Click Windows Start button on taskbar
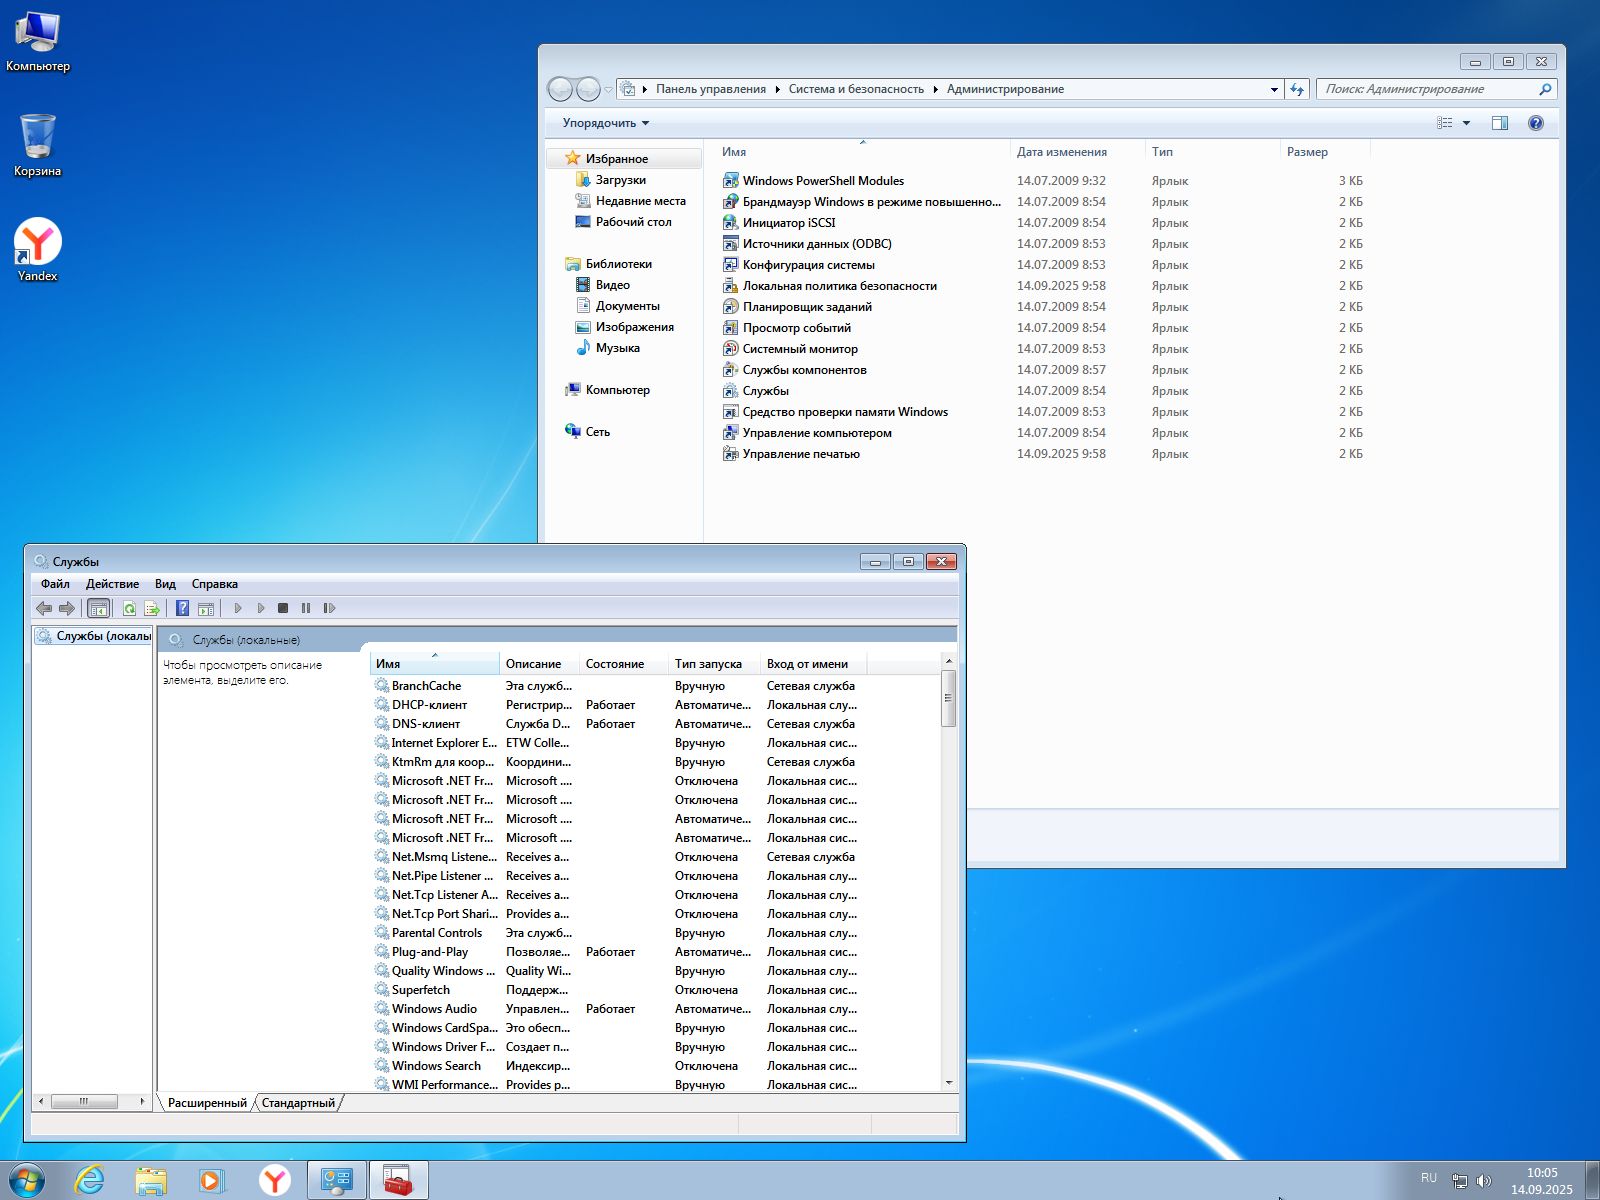Screen dimensions: 1600x1200 pyautogui.click(x=27, y=1181)
